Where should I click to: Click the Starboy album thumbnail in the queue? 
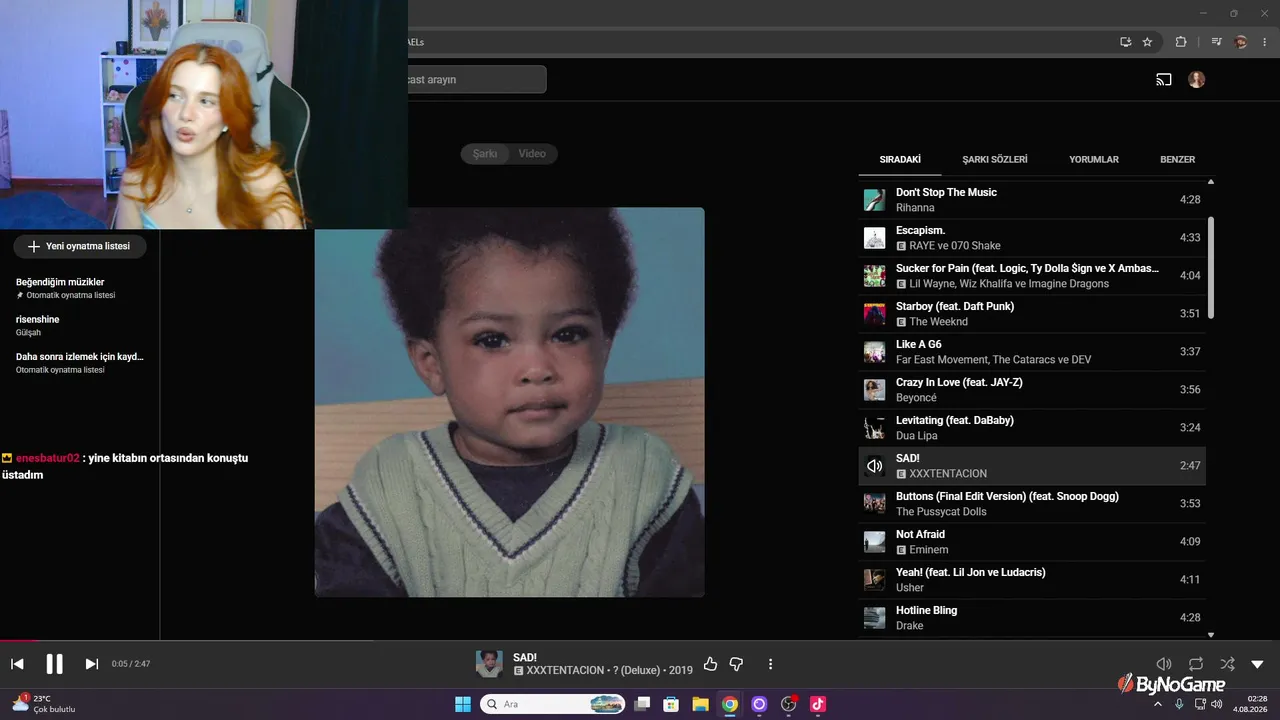(874, 314)
